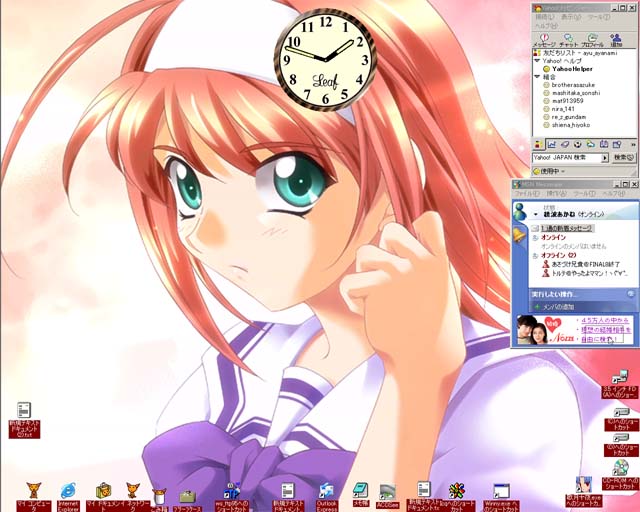Select the メモ帳 desktop icon
This screenshot has height=512, width=640.
[360, 494]
